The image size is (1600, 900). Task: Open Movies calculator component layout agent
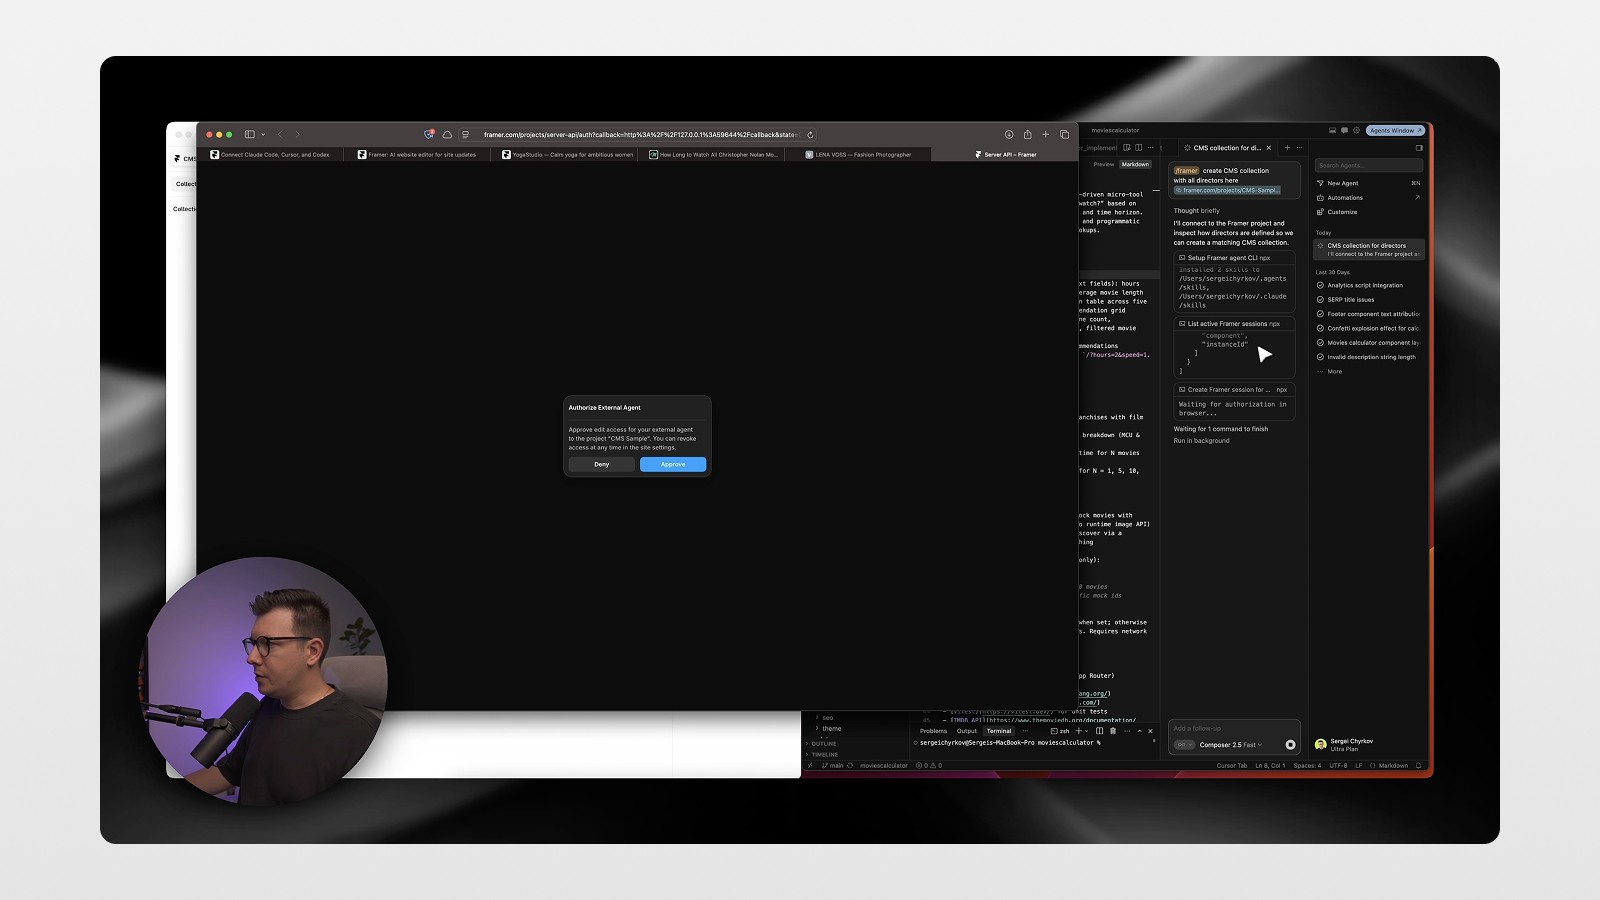(x=1368, y=343)
